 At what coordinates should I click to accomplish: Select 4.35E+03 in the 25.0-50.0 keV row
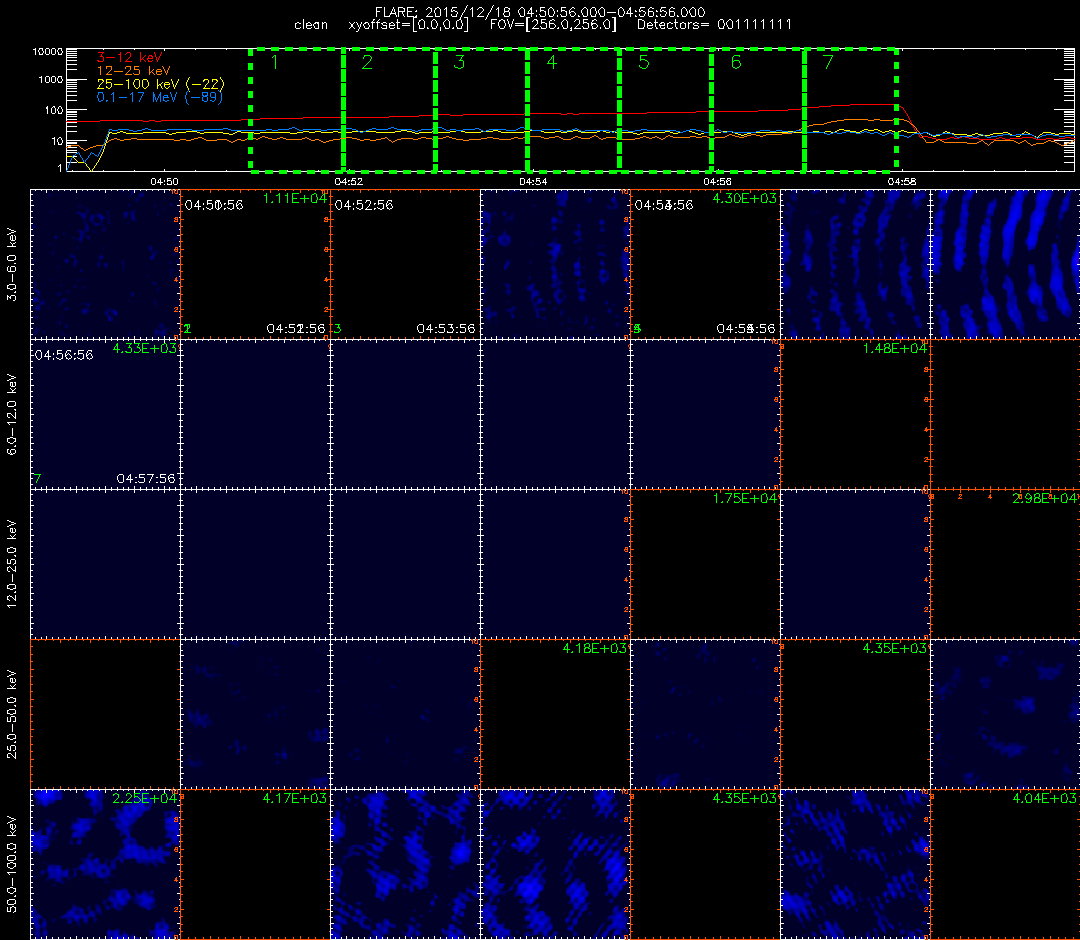click(895, 649)
